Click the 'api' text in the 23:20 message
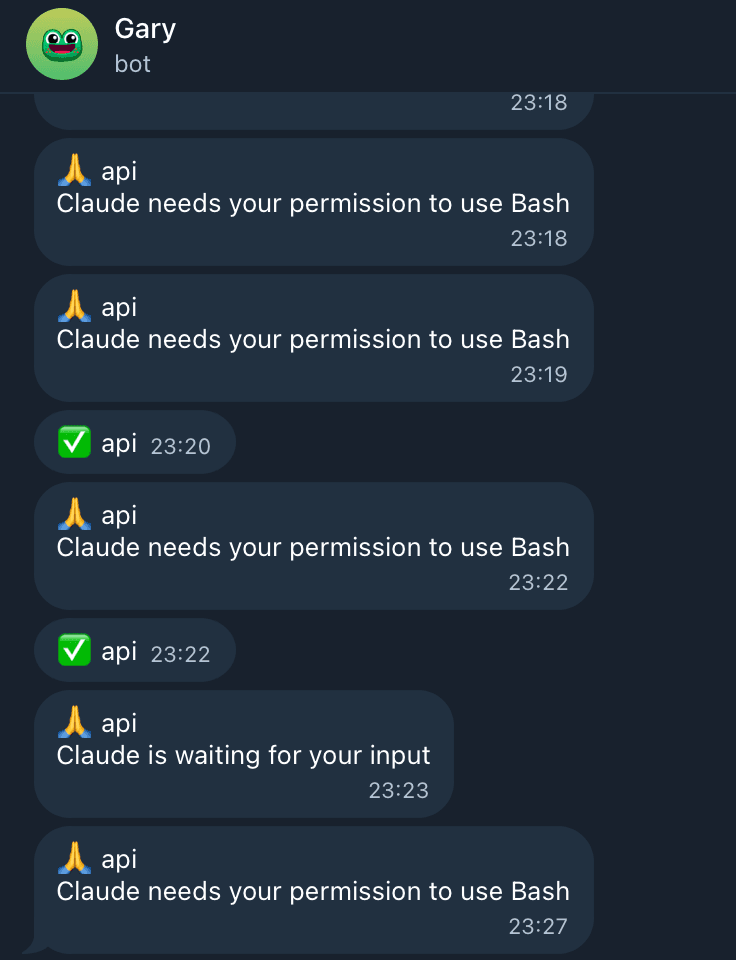736x960 pixels. pyautogui.click(x=120, y=442)
